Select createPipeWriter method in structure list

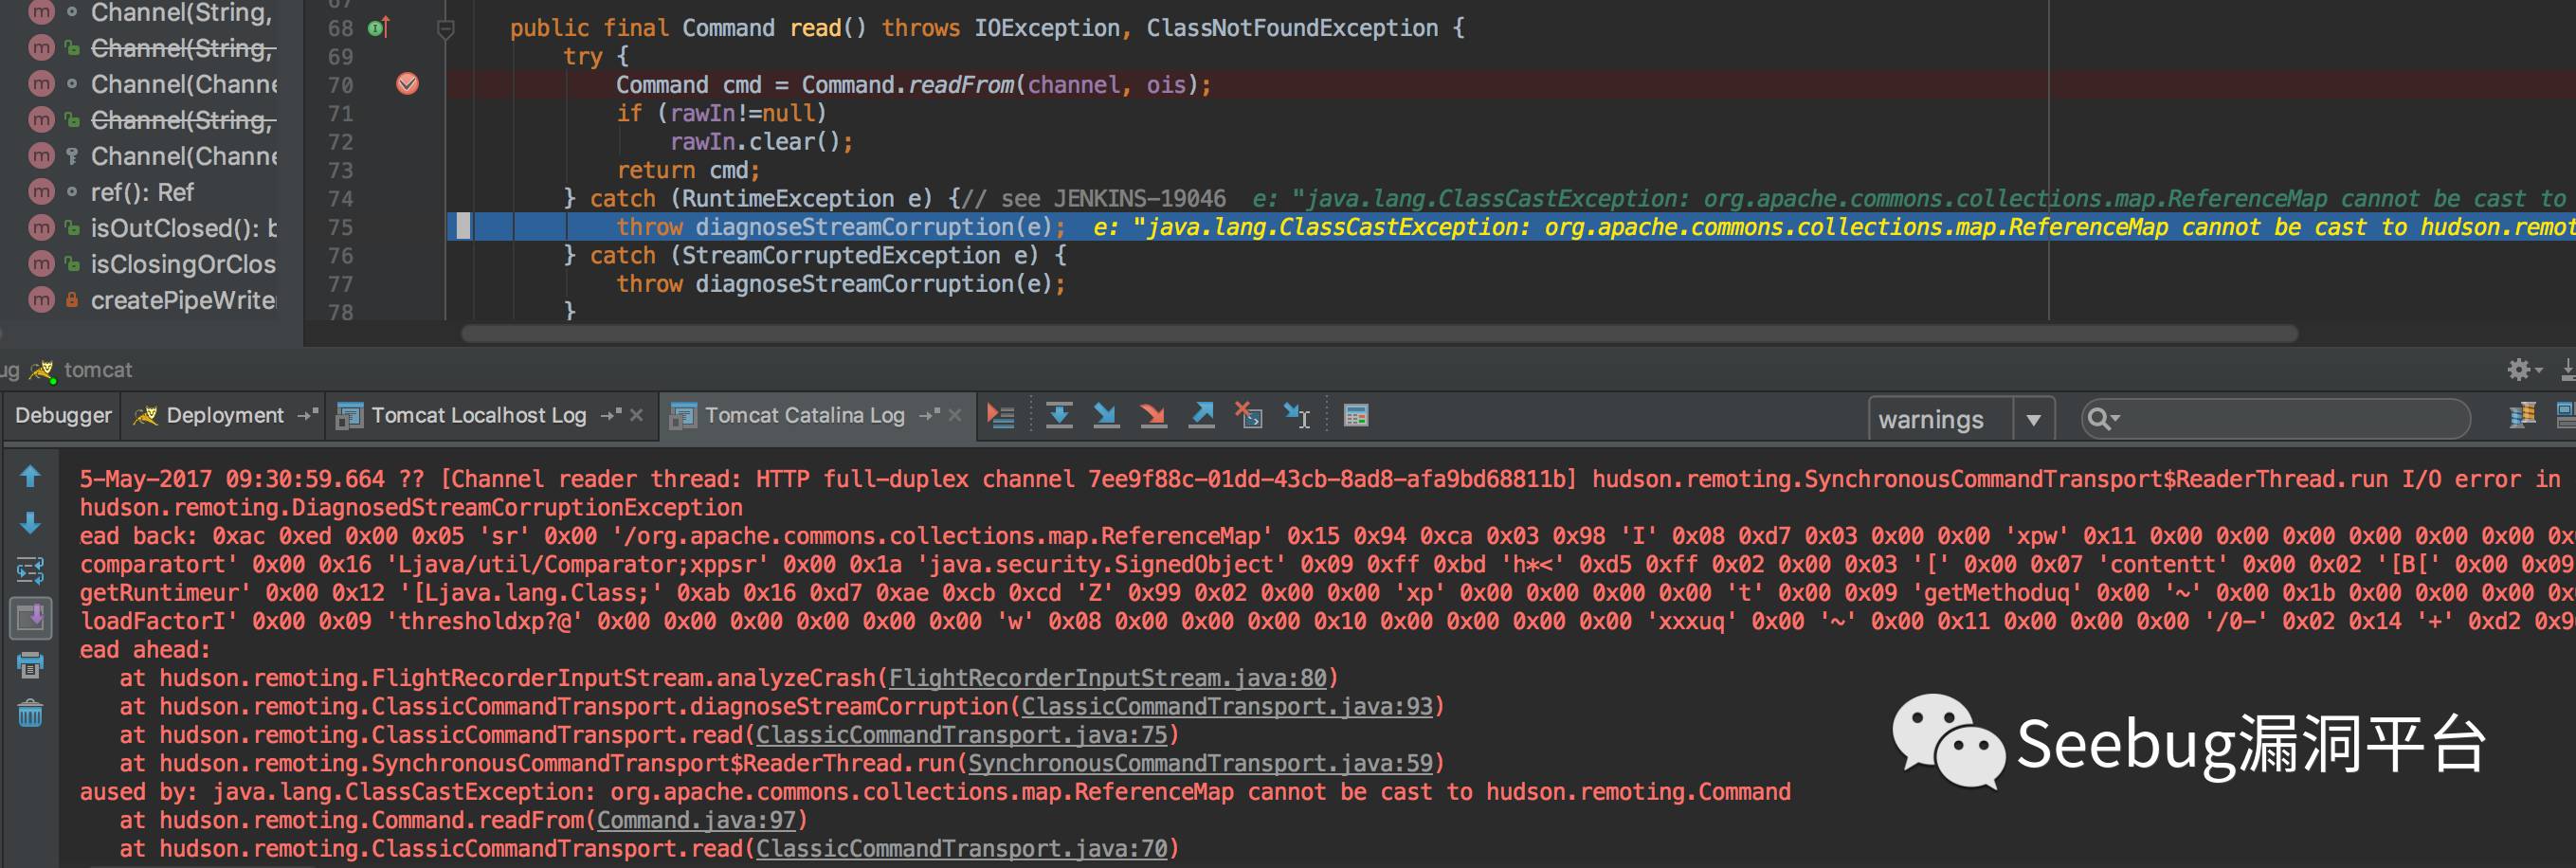[183, 300]
